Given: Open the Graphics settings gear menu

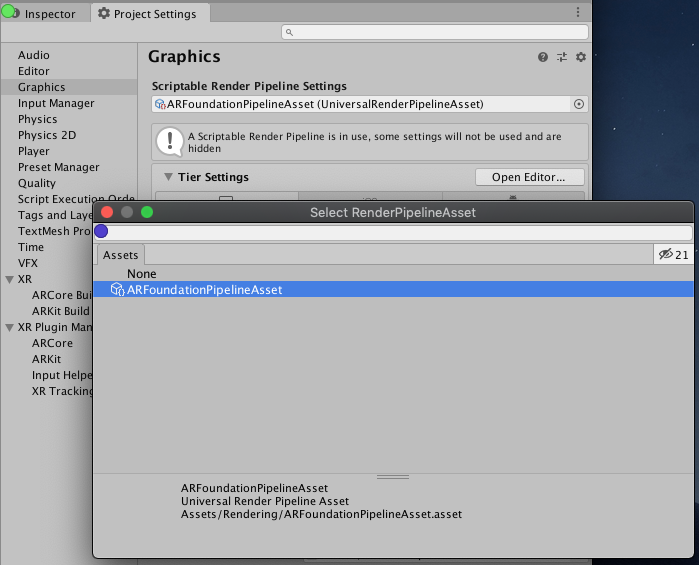Looking at the screenshot, I should point(581,58).
